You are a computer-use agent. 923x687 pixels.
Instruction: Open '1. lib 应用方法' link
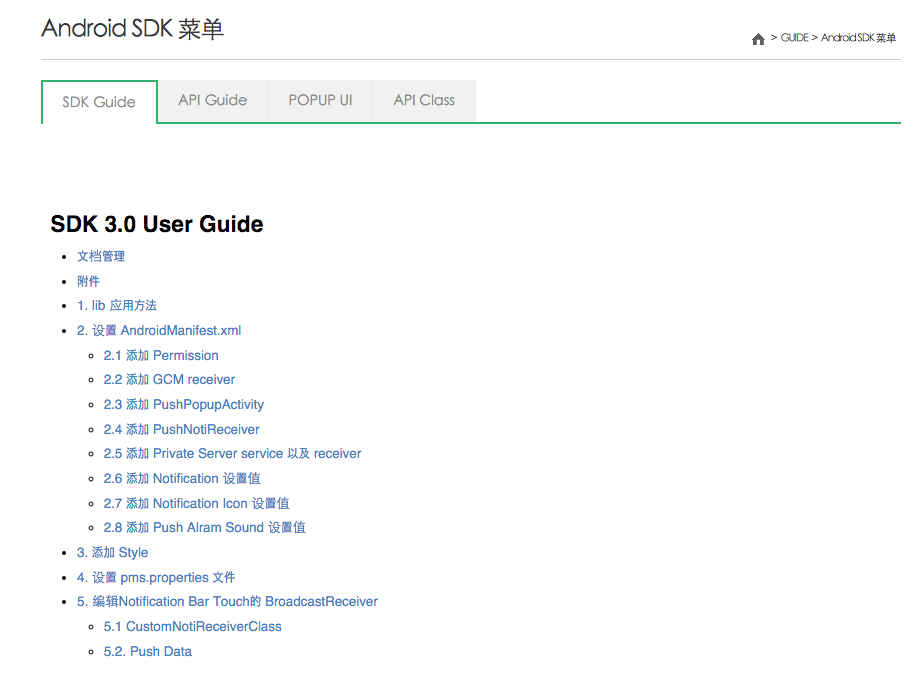117,306
